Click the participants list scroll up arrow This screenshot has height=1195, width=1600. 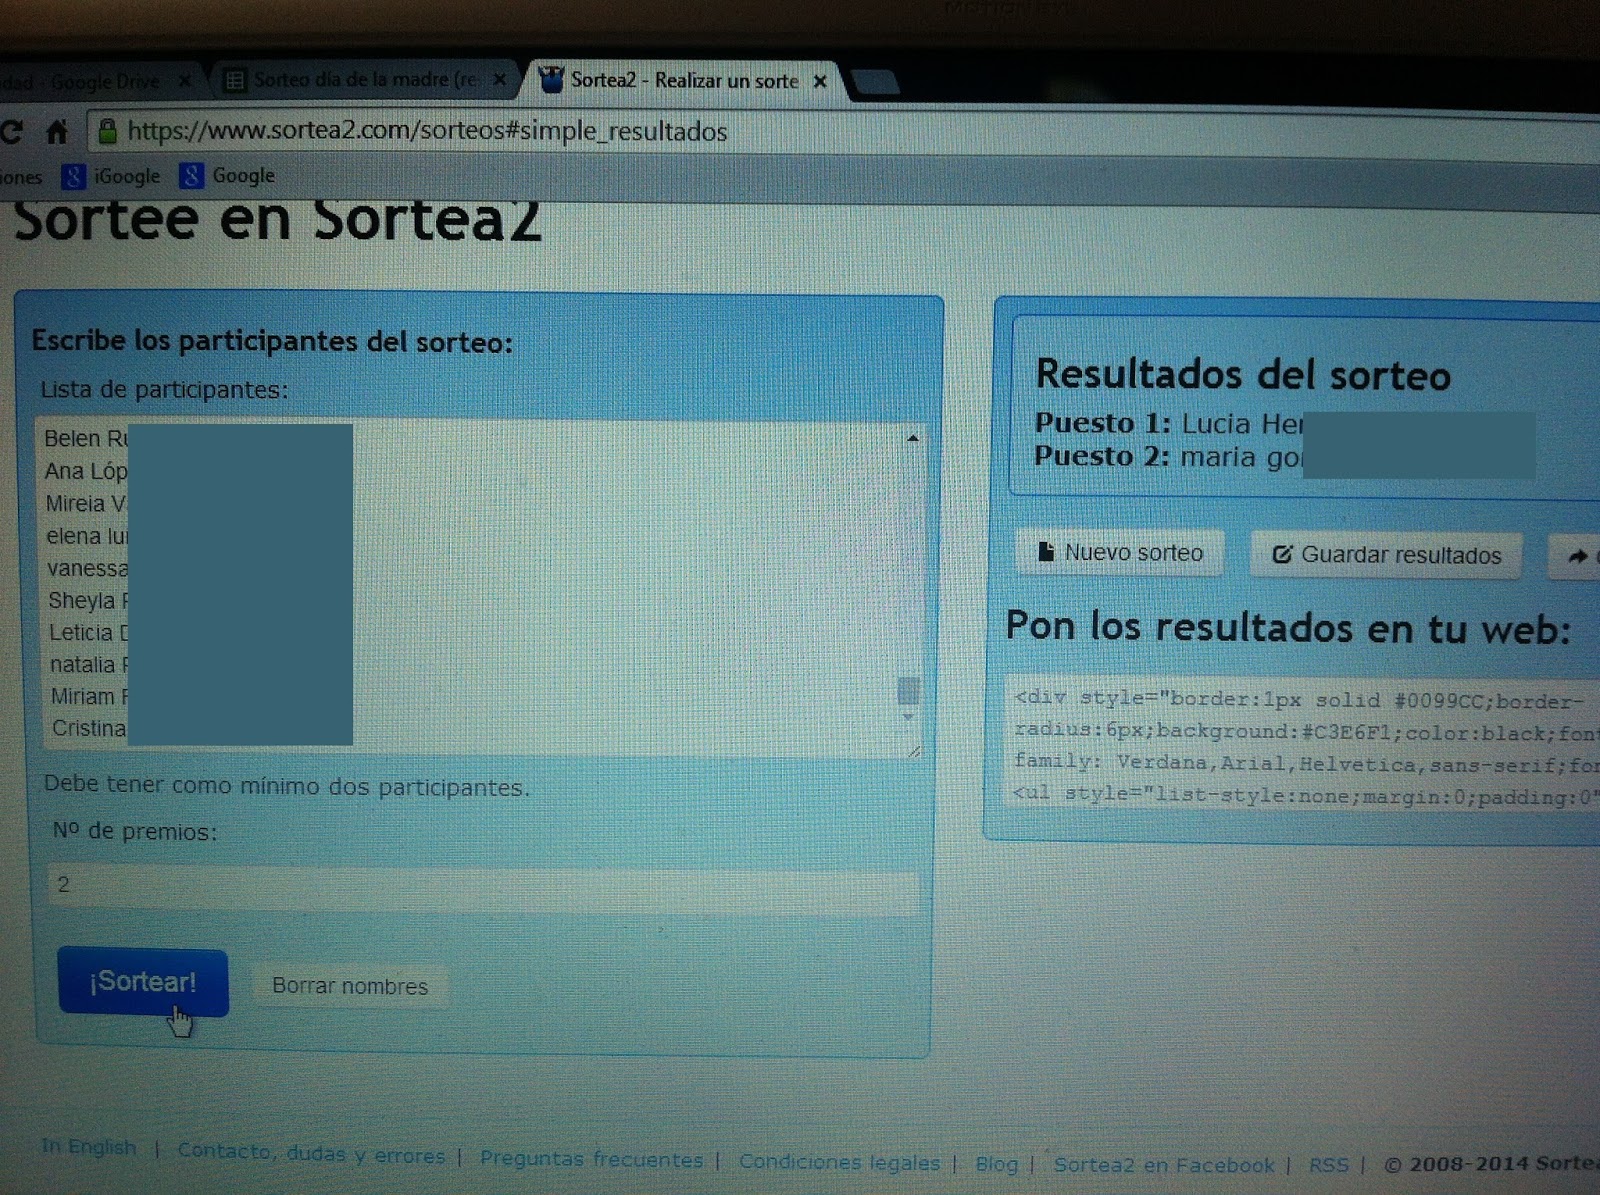pos(912,438)
